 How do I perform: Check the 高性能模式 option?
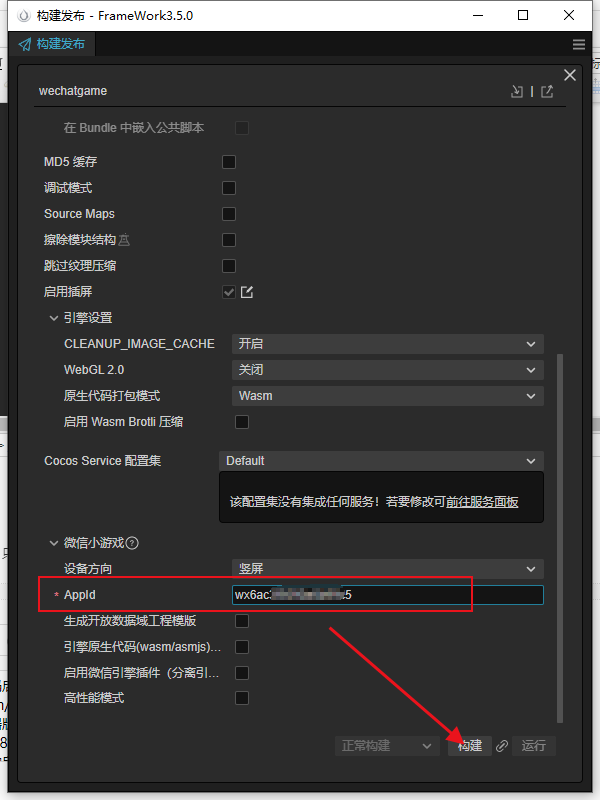pyautogui.click(x=241, y=698)
